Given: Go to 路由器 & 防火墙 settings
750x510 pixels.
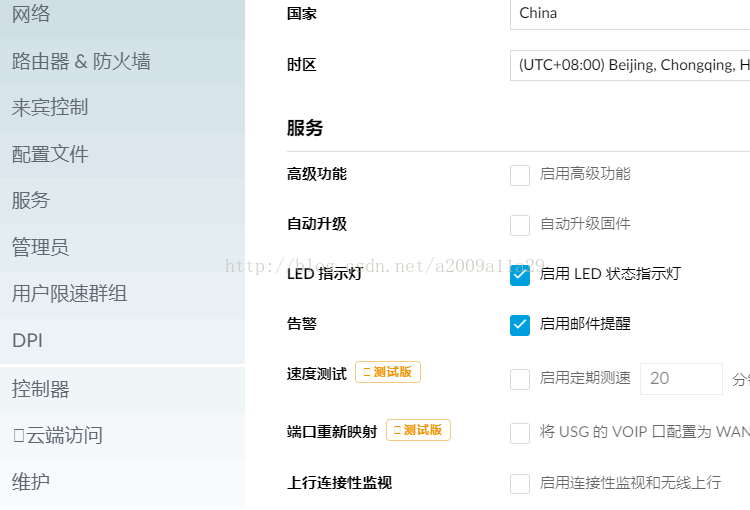Looking at the screenshot, I should click(x=81, y=61).
